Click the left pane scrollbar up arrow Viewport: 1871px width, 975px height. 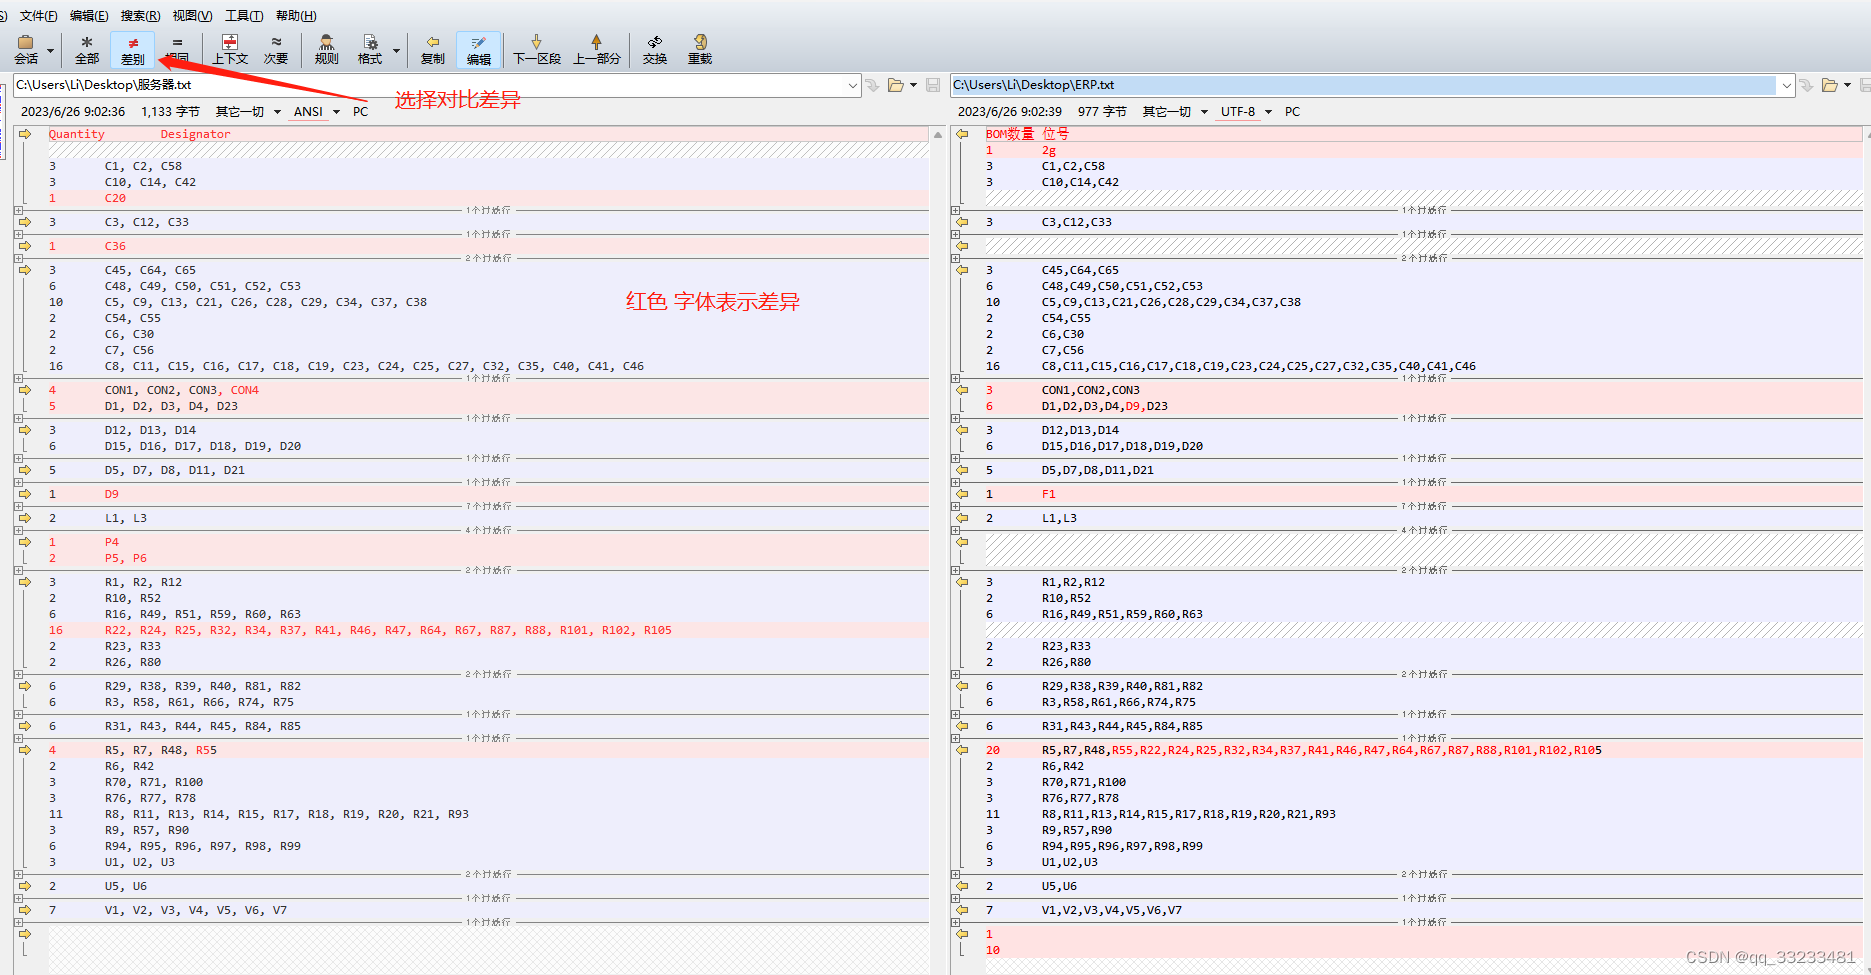[937, 134]
